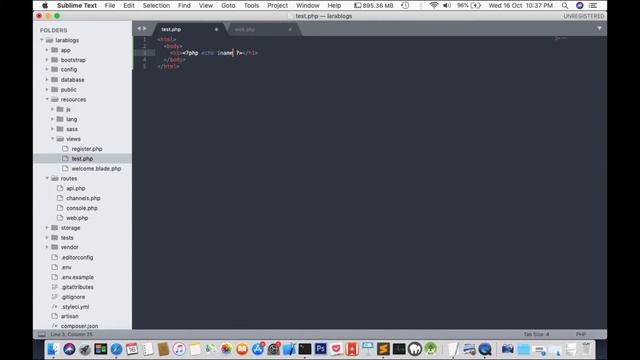Open the Goto menu
The width and height of the screenshot is (640, 360).
[x=228, y=5]
